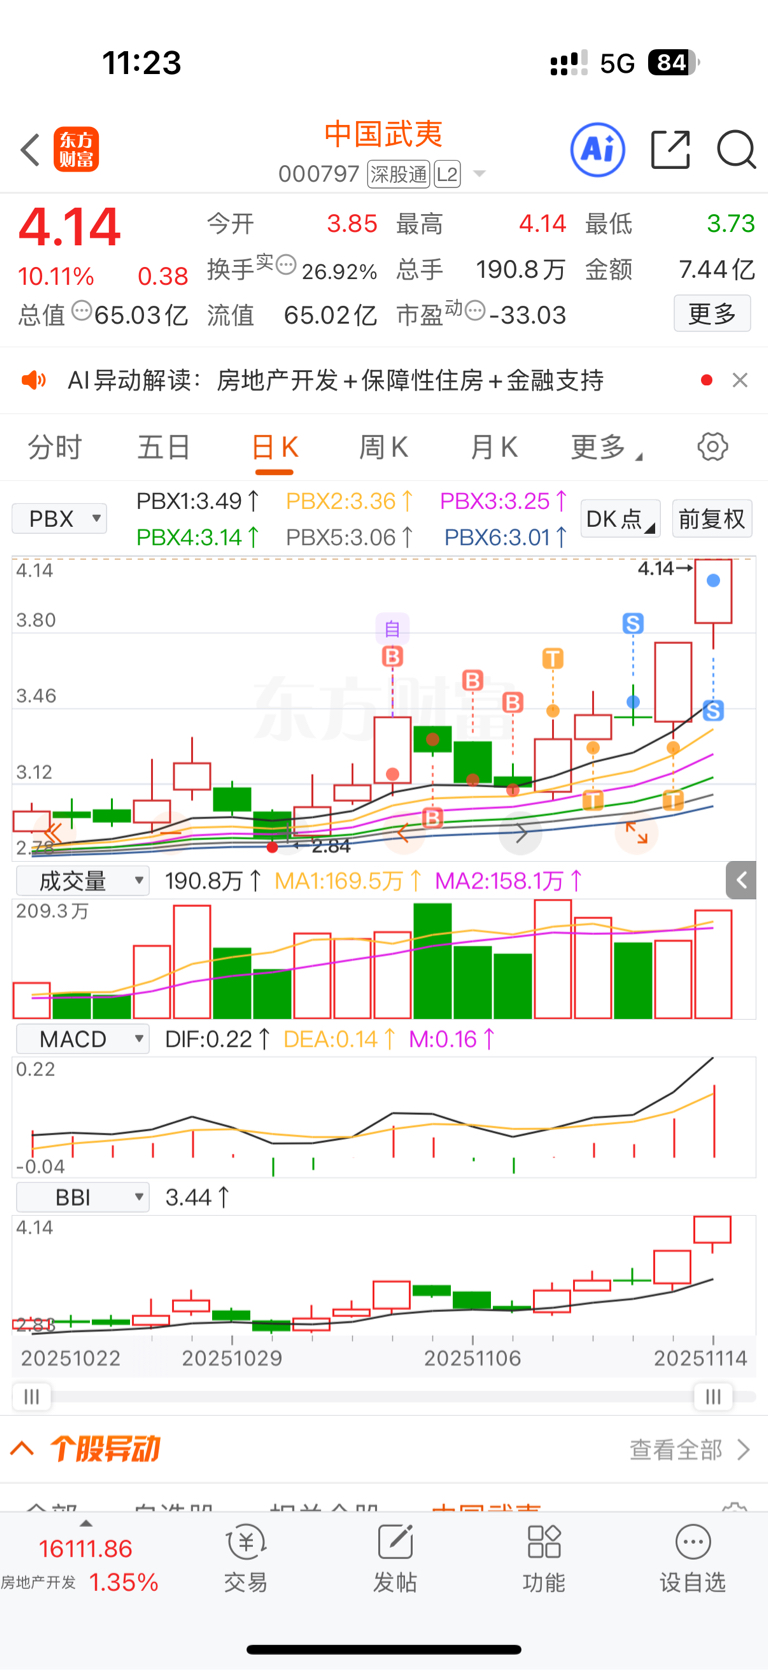Select the 日K tab
The height and width of the screenshot is (1670, 768).
[x=274, y=447]
